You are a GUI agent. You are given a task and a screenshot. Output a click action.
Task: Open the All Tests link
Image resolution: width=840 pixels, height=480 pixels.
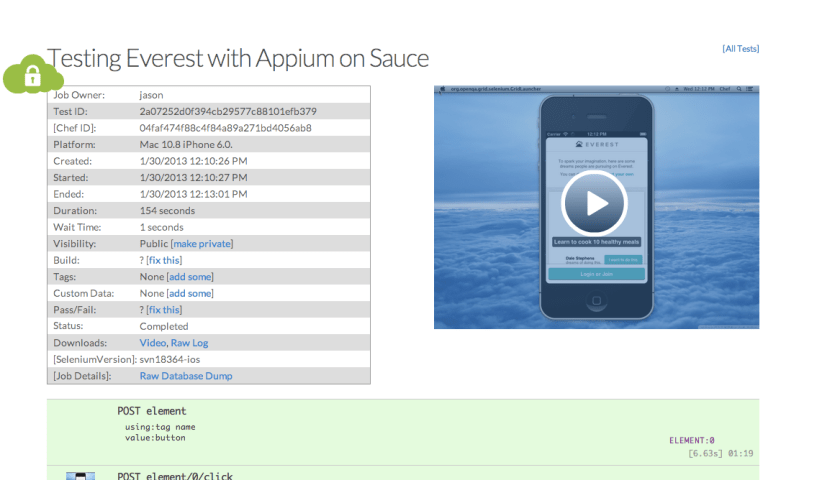(740, 48)
